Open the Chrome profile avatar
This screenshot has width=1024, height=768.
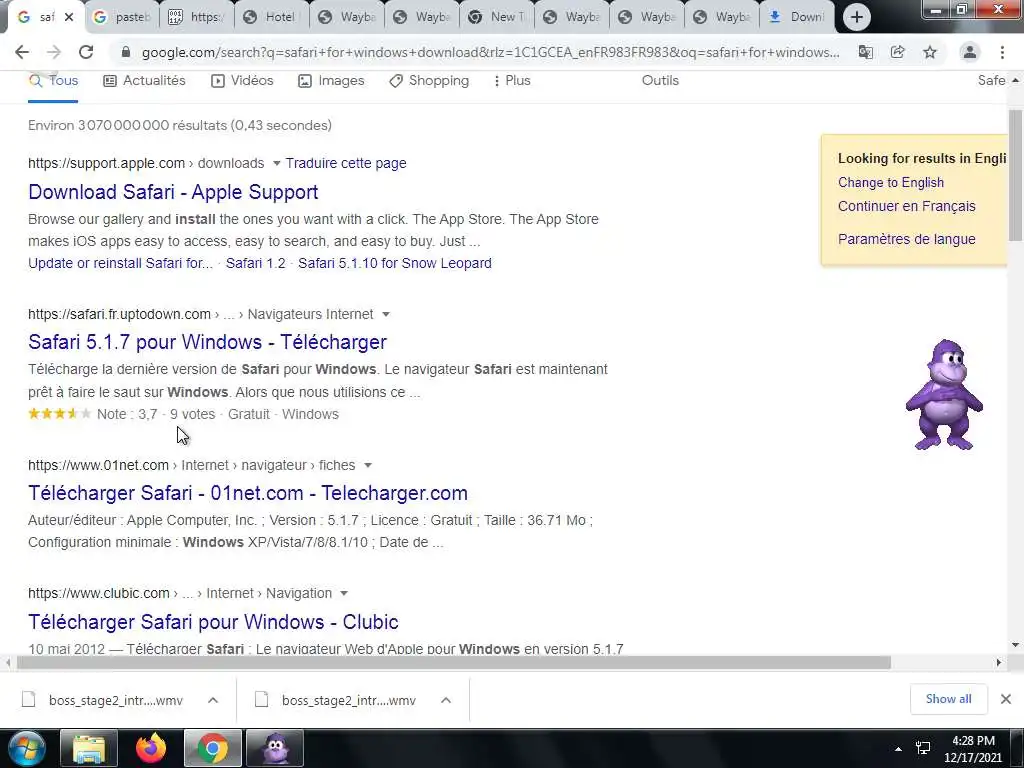(970, 52)
